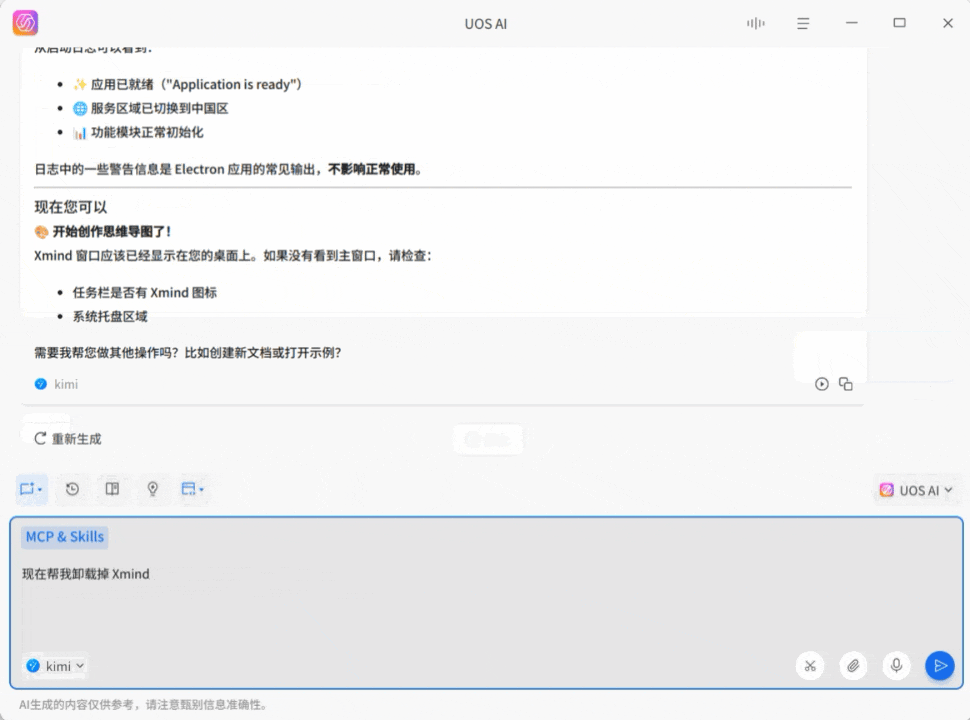Start voice input with microphone icon
This screenshot has height=720, width=970.
pyautogui.click(x=896, y=666)
